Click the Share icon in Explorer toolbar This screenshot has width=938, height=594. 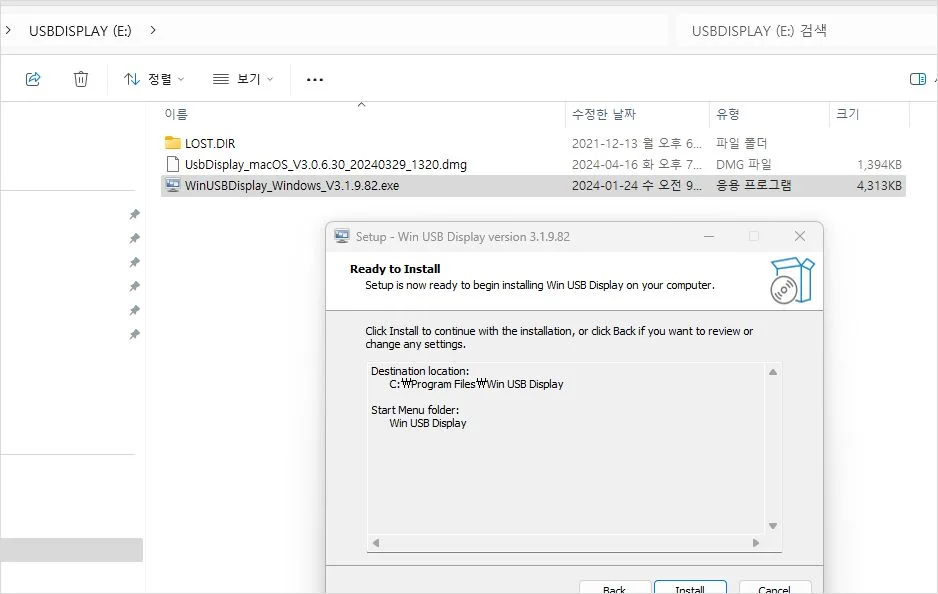click(33, 78)
